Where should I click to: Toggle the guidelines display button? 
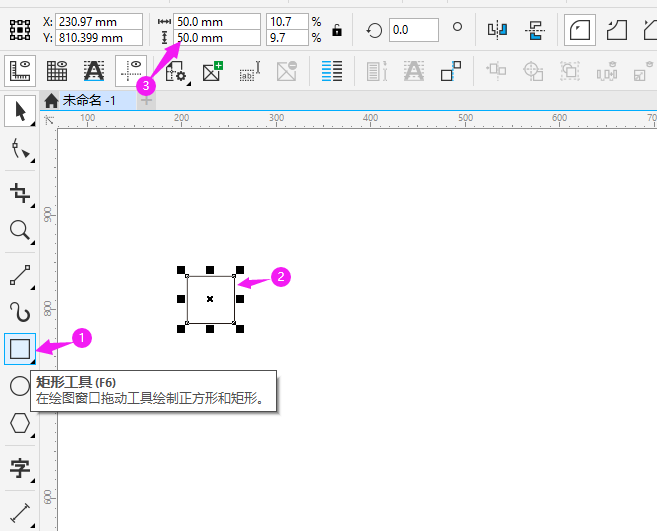(131, 70)
